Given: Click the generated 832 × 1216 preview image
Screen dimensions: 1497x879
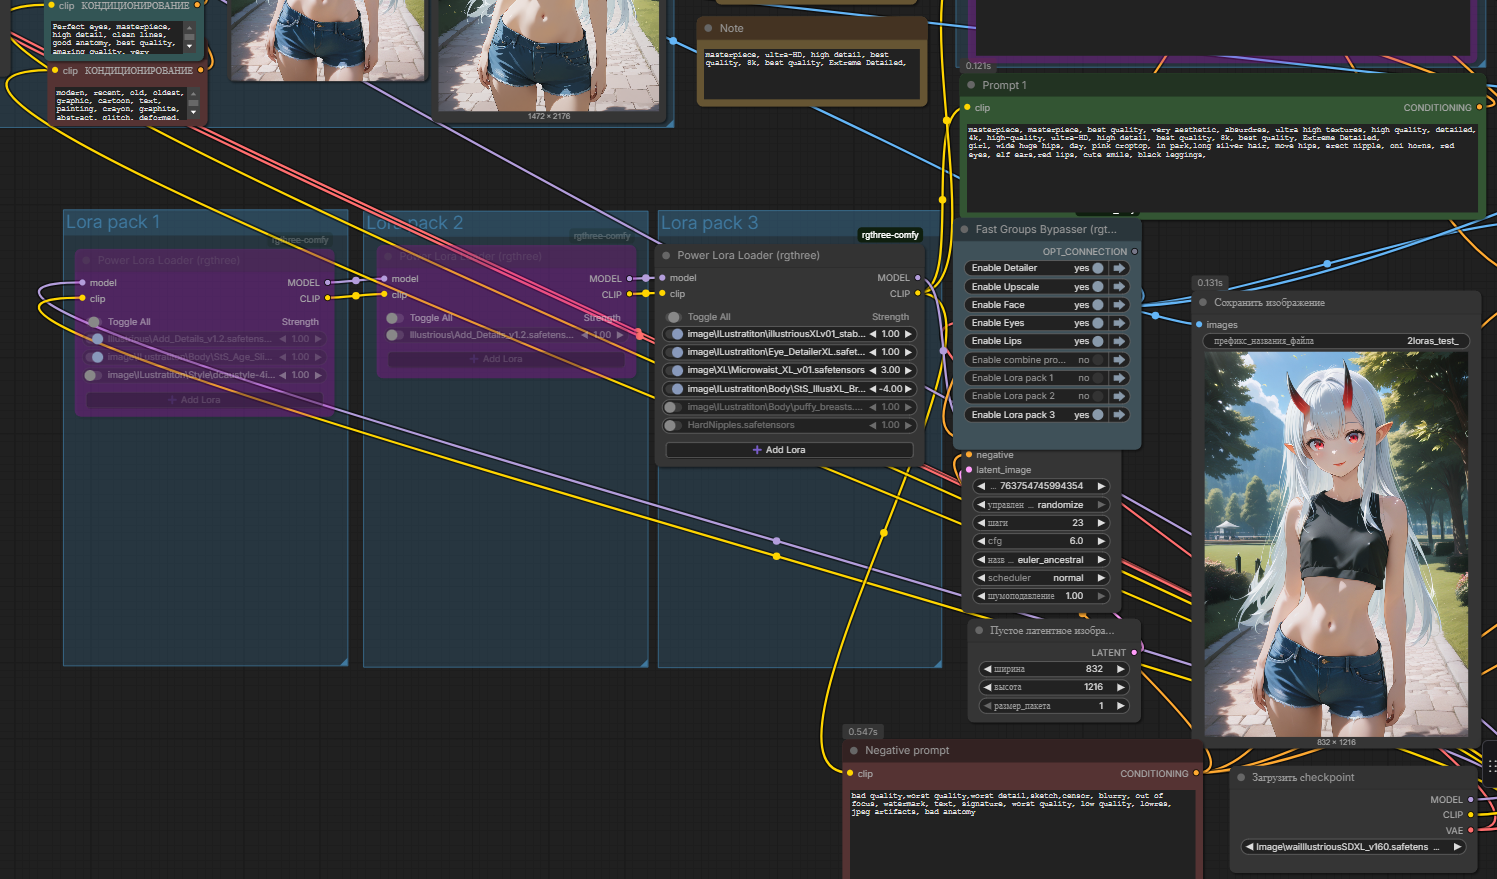Looking at the screenshot, I should click(x=1335, y=544).
